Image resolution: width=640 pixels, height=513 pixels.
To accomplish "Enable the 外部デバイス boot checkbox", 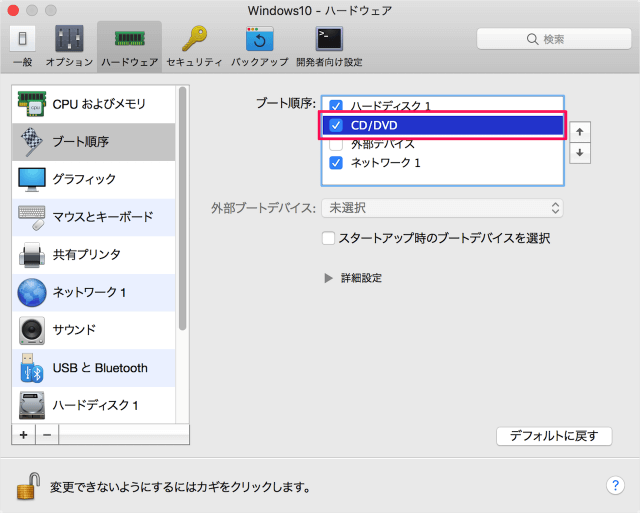I will pos(336,144).
